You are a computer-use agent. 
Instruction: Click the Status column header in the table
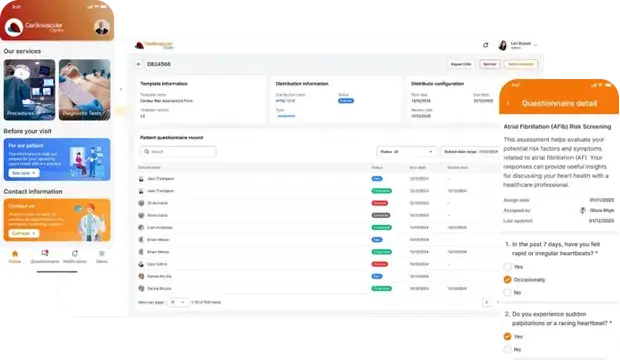pos(377,168)
